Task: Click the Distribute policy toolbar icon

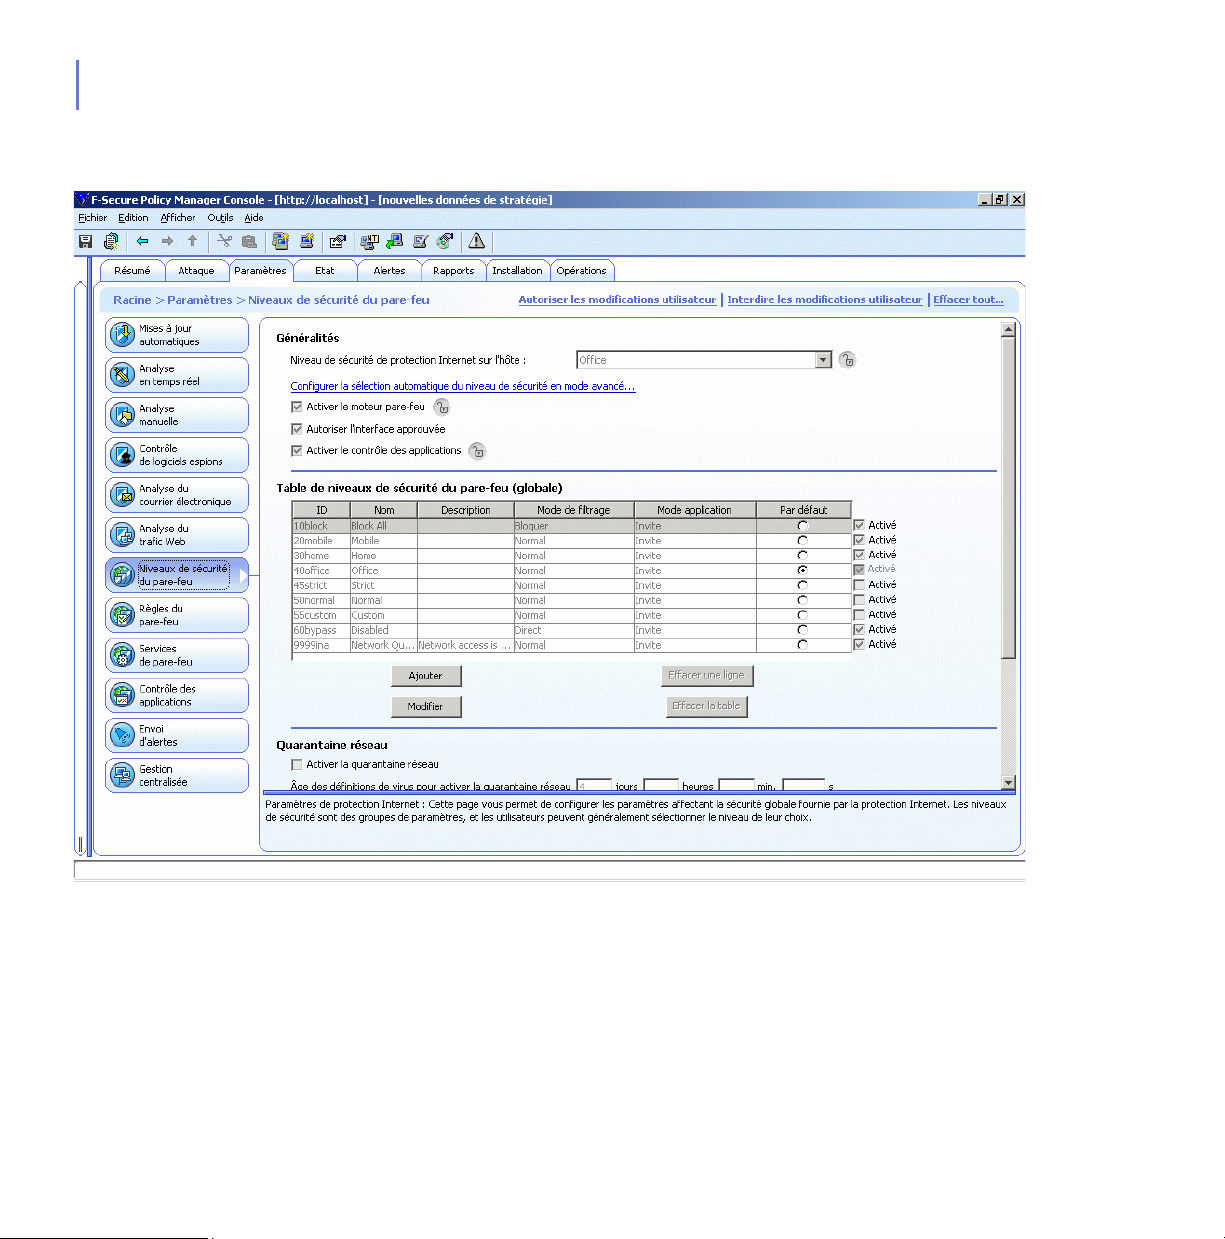Action: [x=111, y=241]
